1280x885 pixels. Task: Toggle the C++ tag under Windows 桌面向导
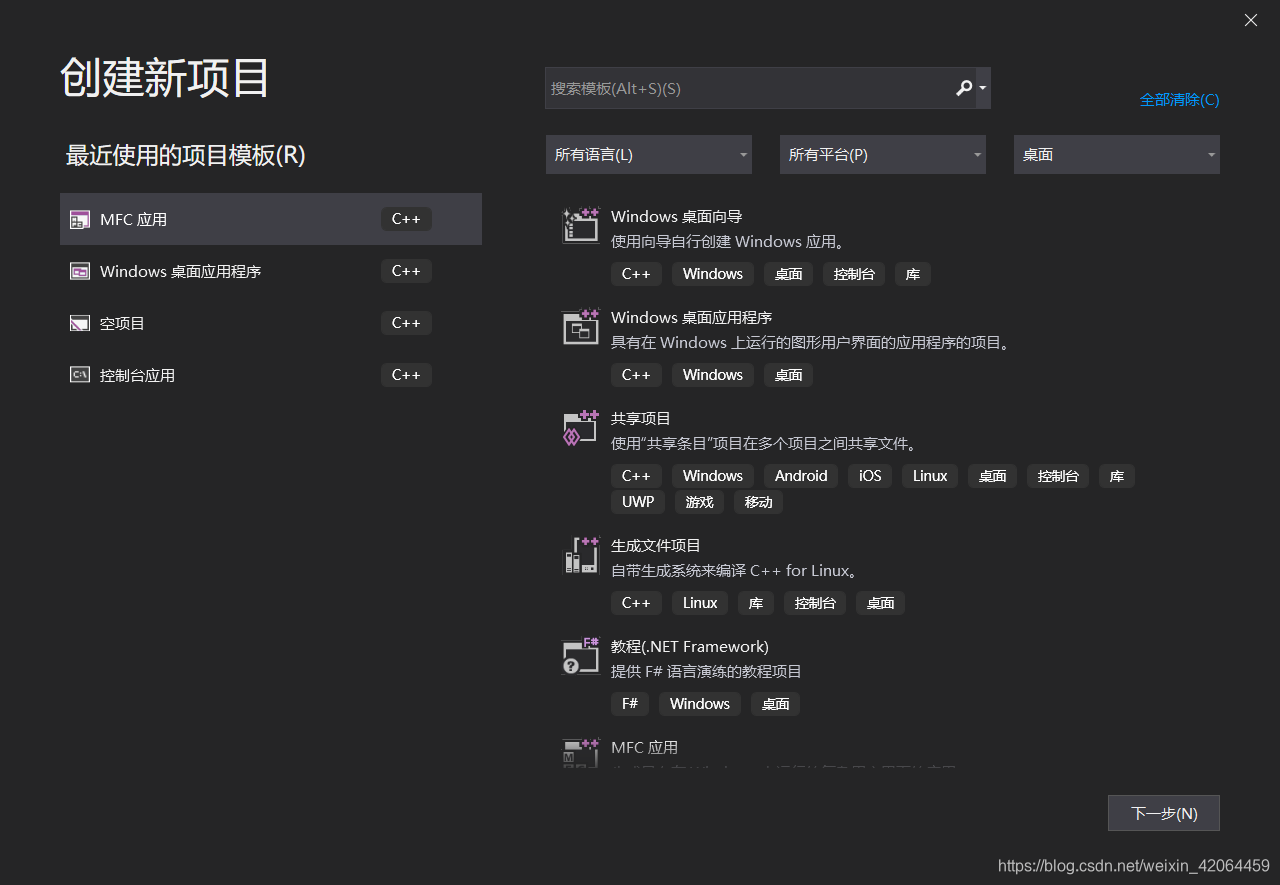pos(636,273)
